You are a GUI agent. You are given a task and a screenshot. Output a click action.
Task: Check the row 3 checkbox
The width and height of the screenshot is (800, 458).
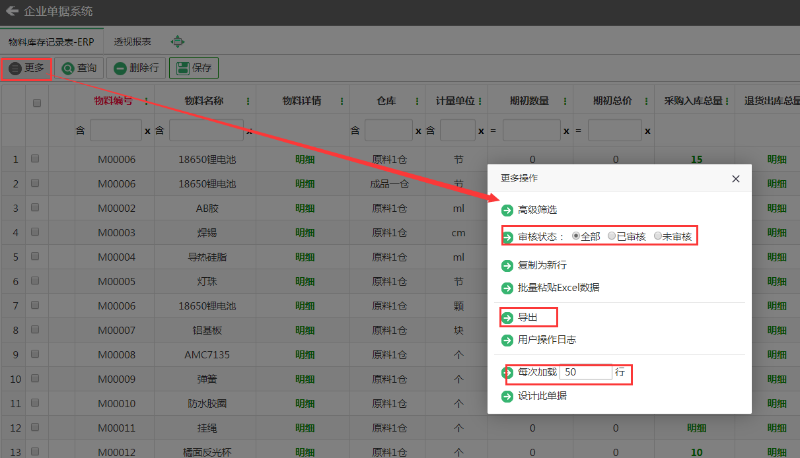[x=35, y=208]
